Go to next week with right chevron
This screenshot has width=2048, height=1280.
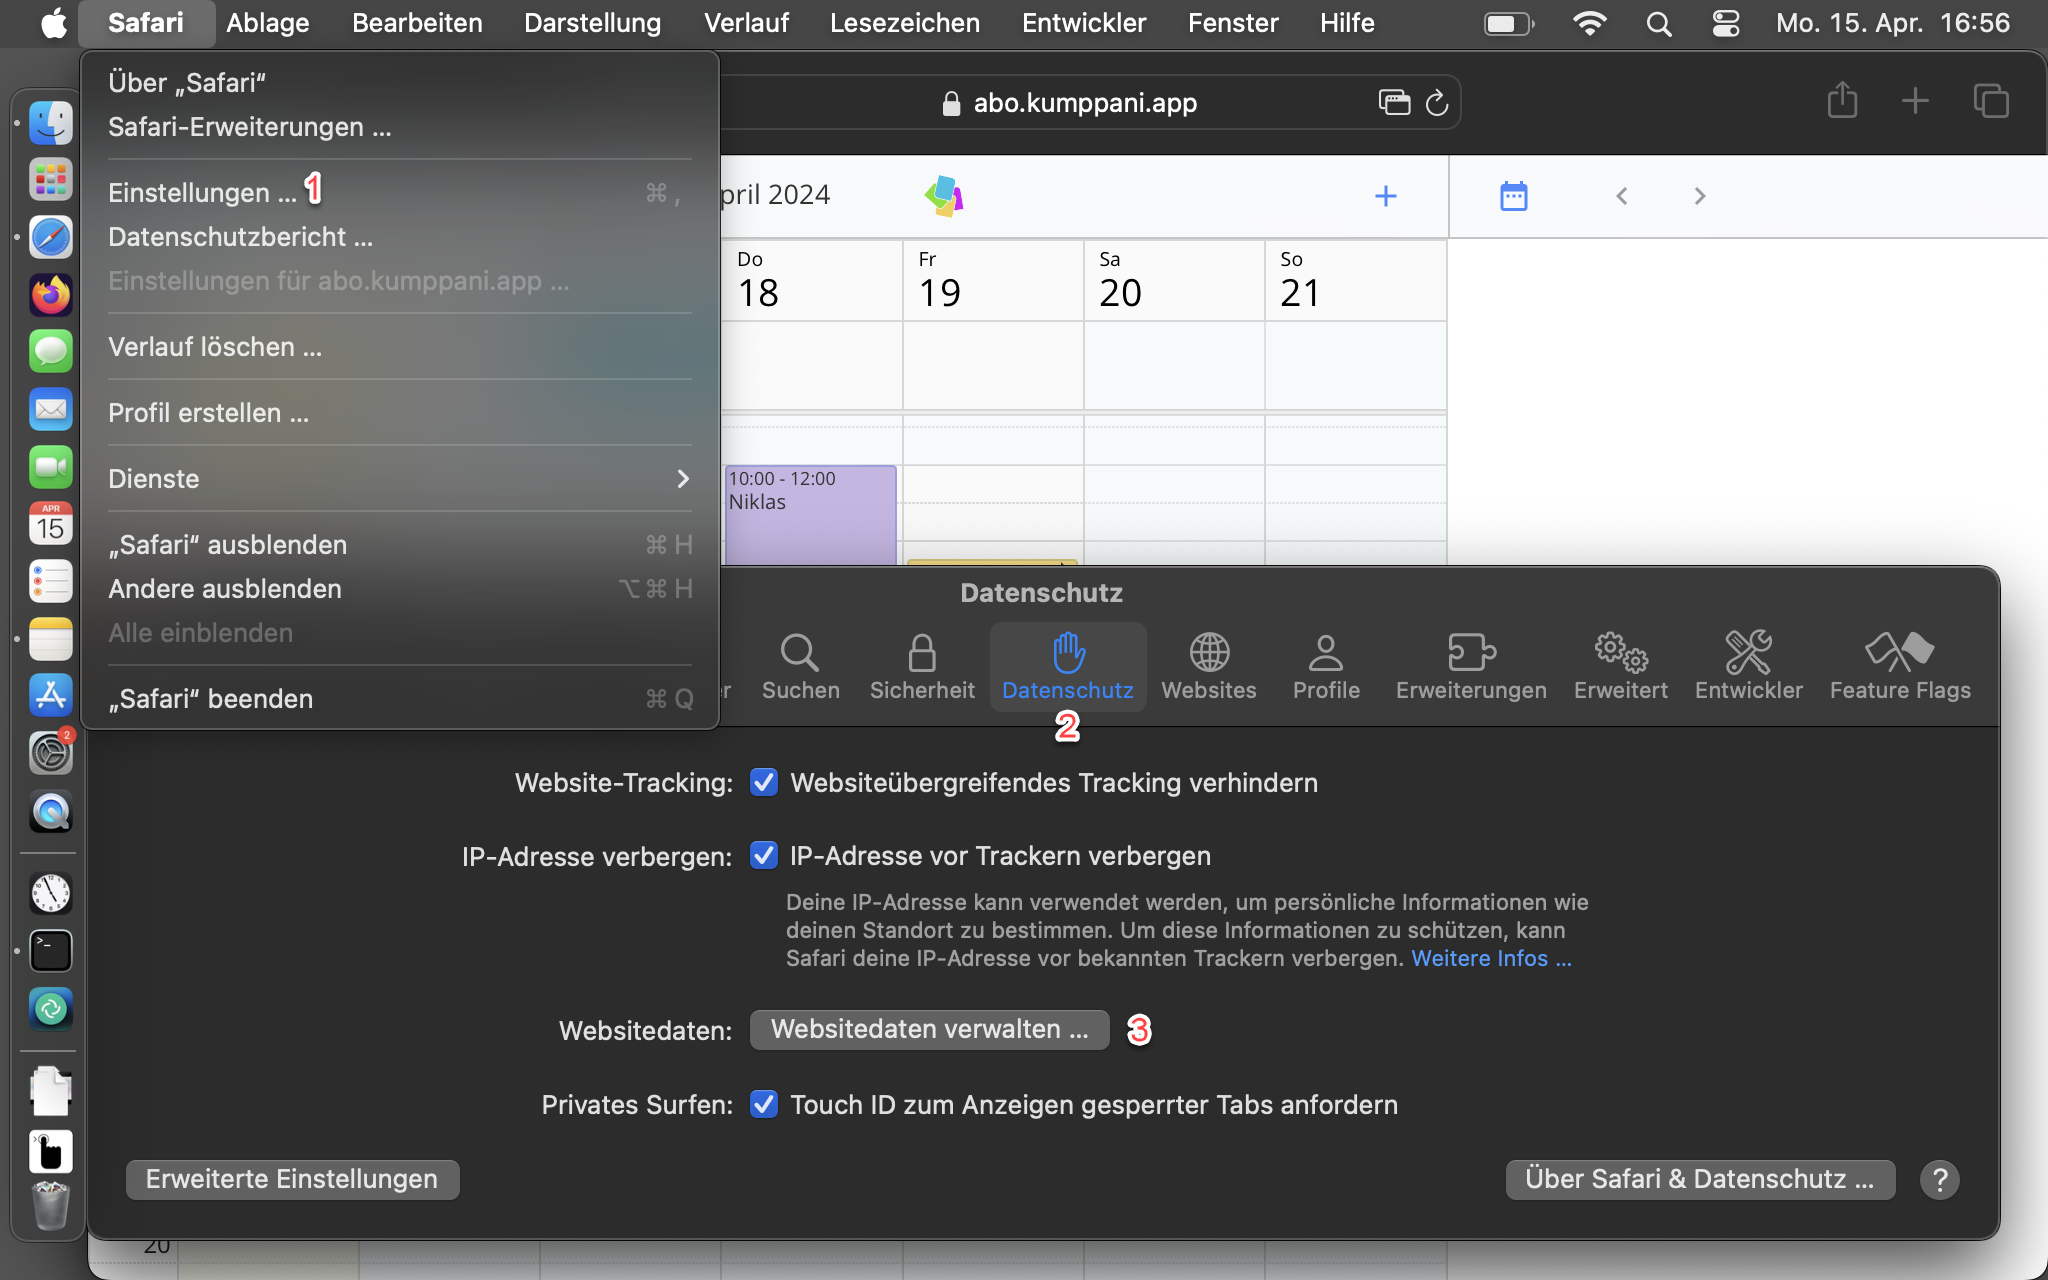tap(1700, 196)
